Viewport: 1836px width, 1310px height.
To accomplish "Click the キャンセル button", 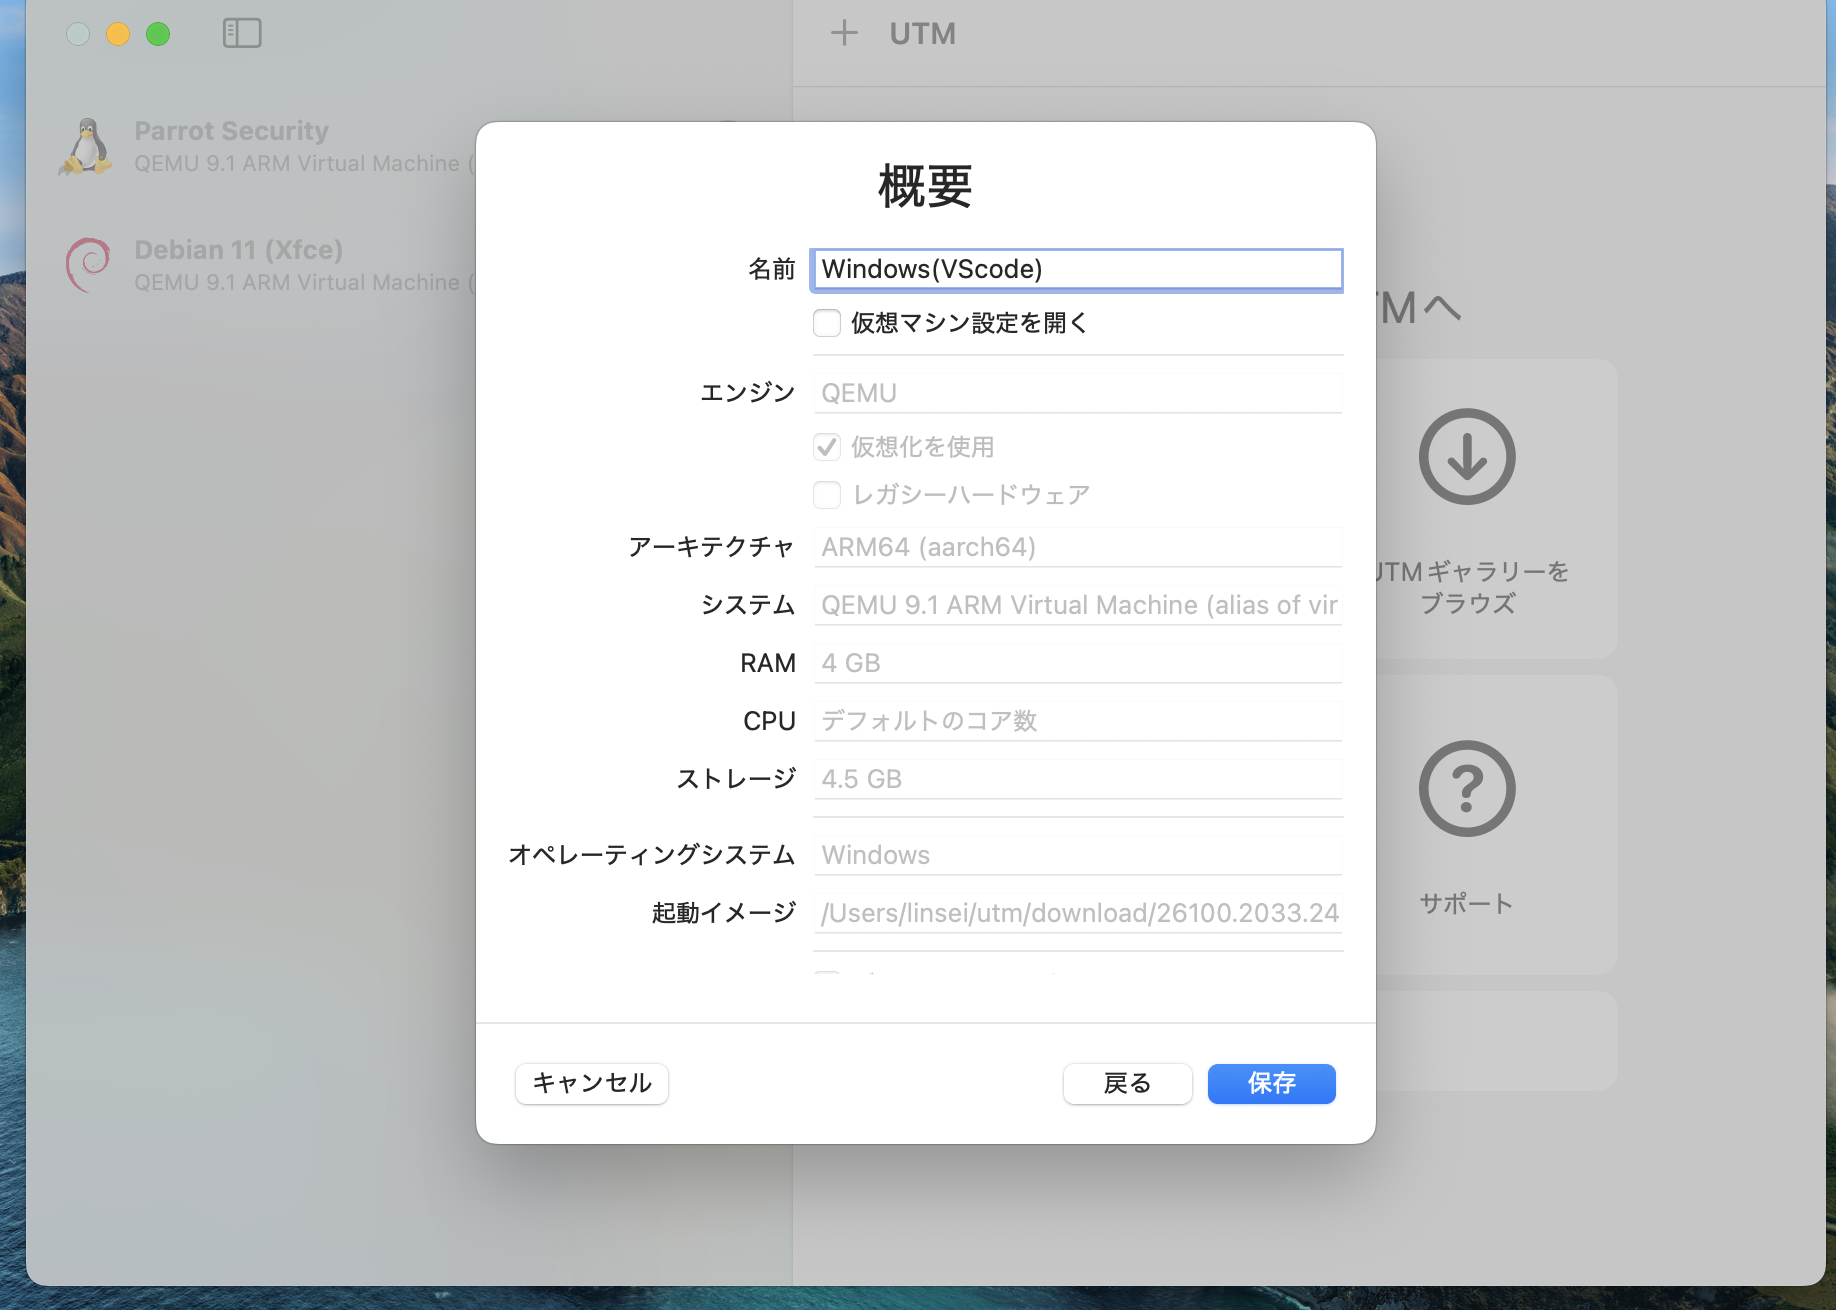I will pos(592,1083).
